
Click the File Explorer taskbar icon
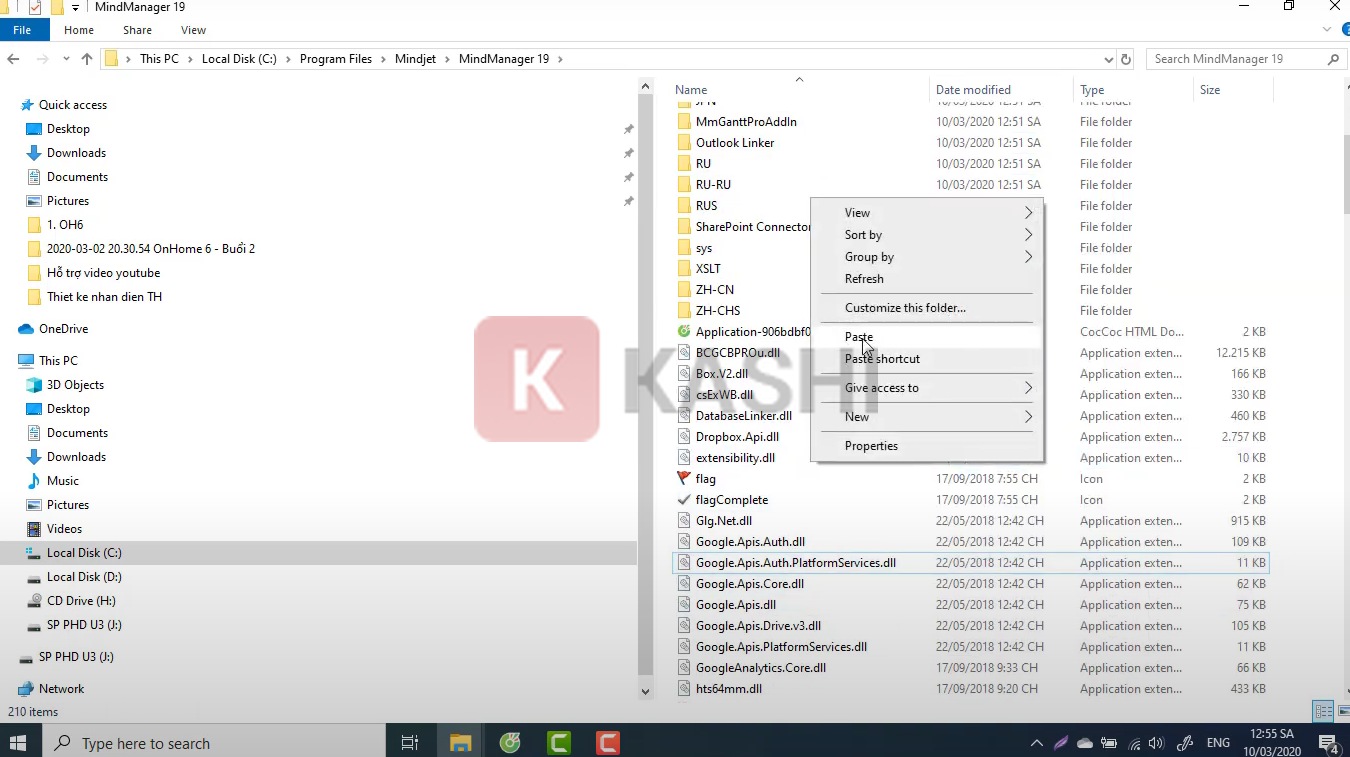tap(460, 743)
